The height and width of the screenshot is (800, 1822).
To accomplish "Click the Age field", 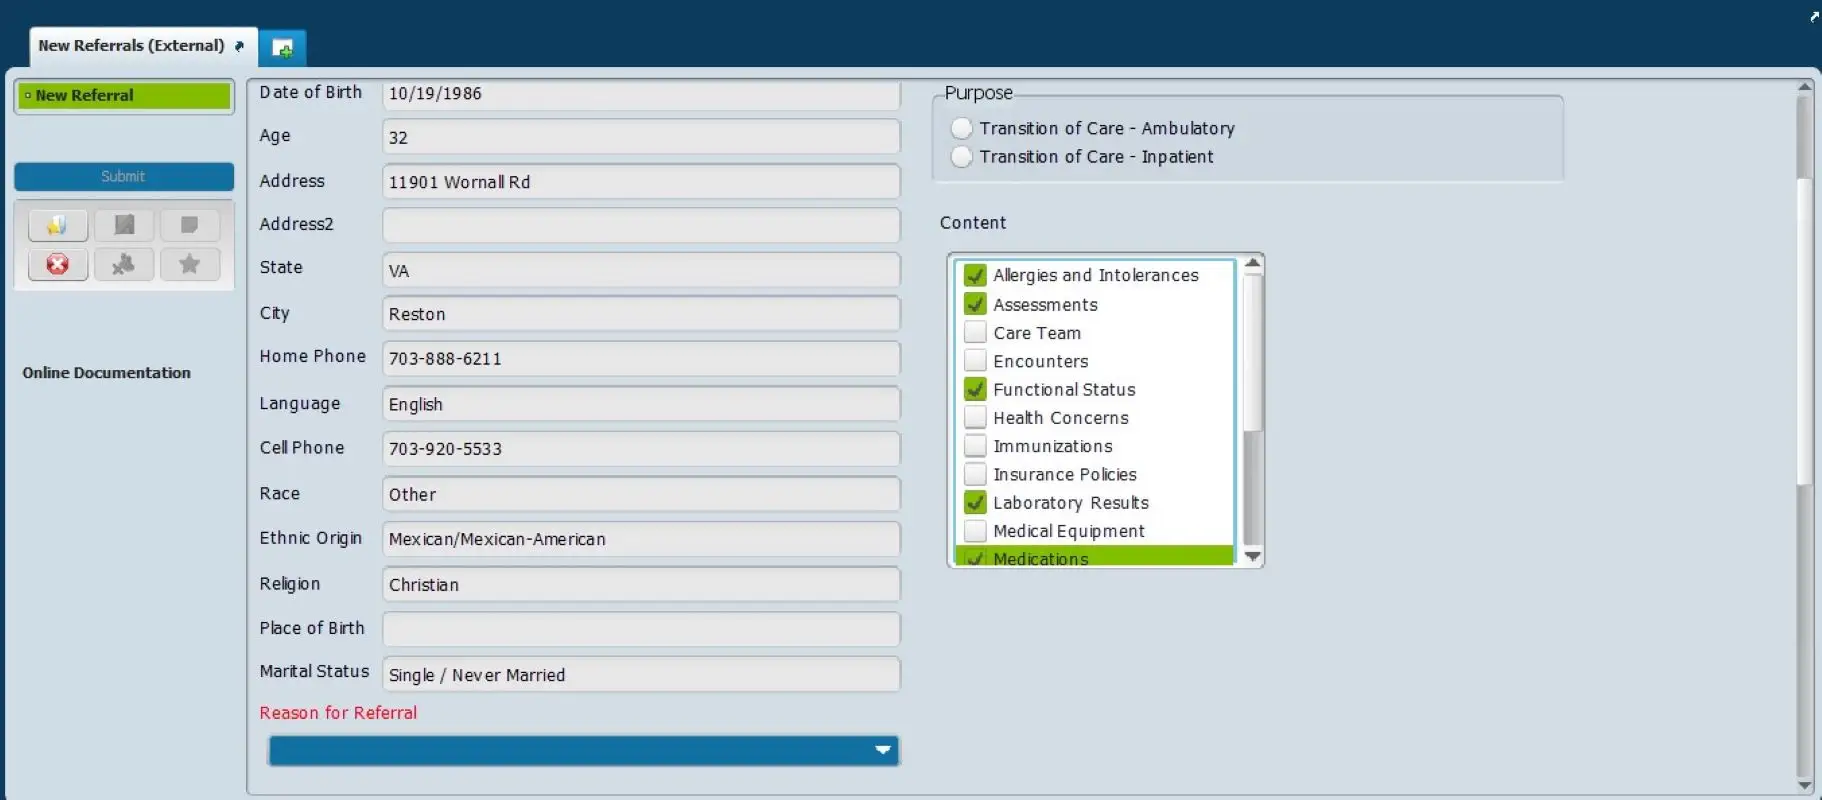I will [x=641, y=137].
